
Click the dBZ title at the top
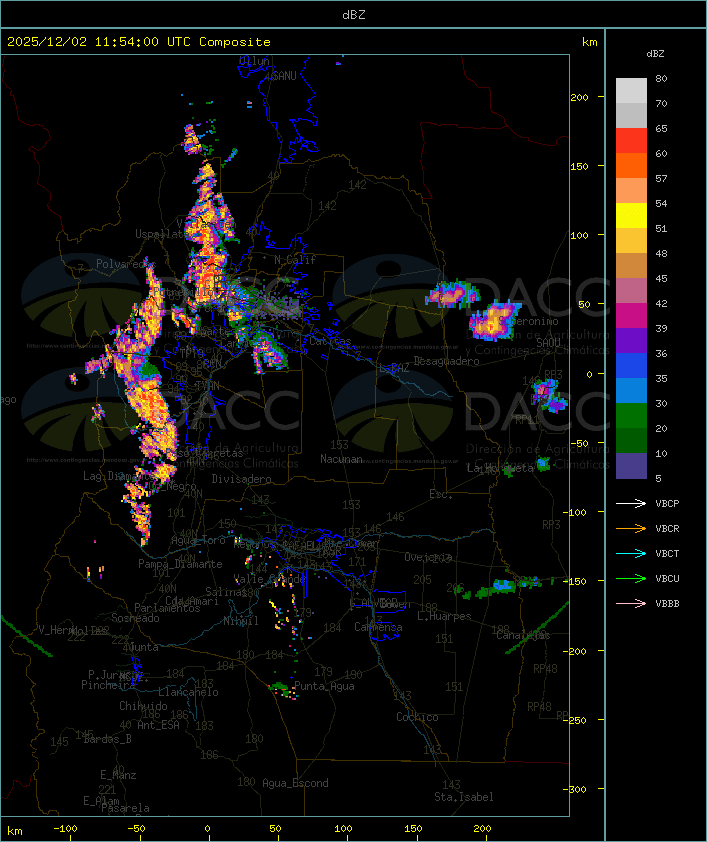tap(354, 15)
